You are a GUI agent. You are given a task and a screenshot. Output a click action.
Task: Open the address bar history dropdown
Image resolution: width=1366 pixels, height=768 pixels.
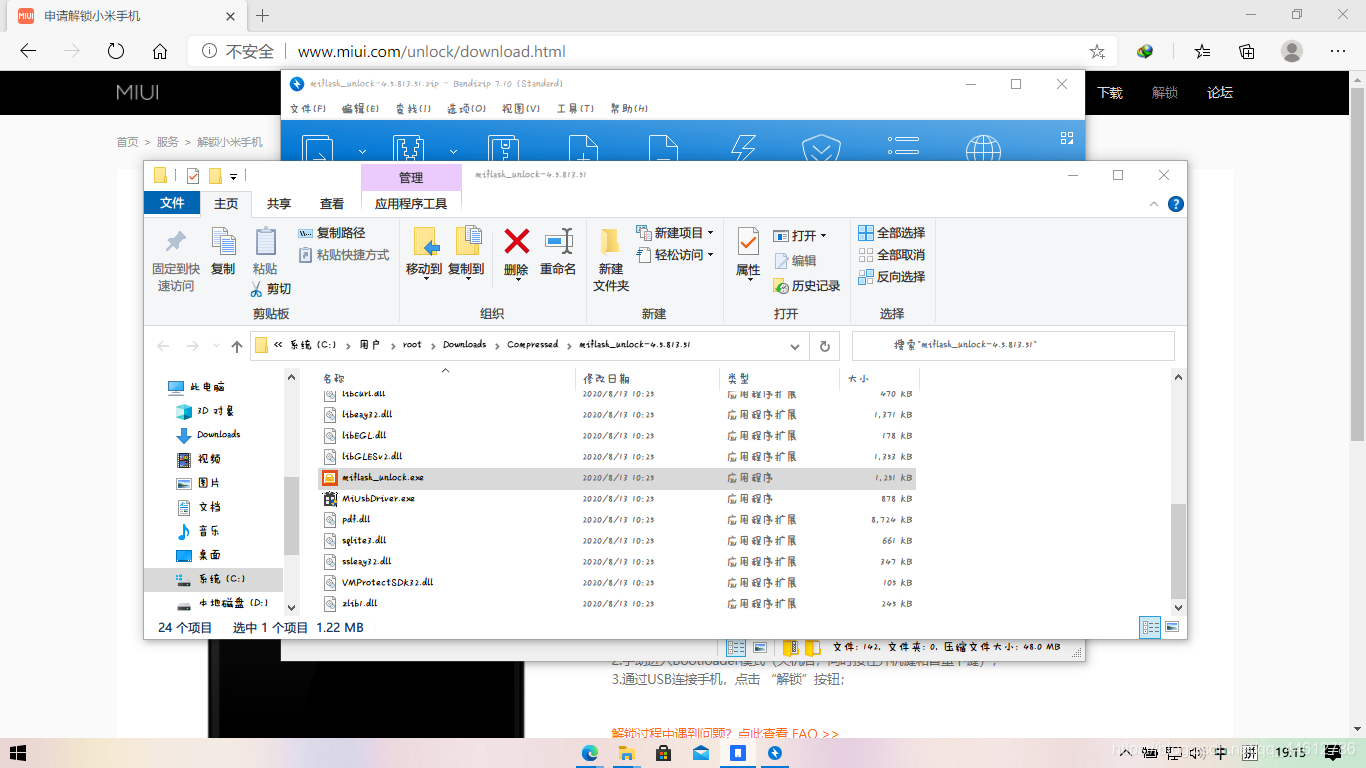796,346
